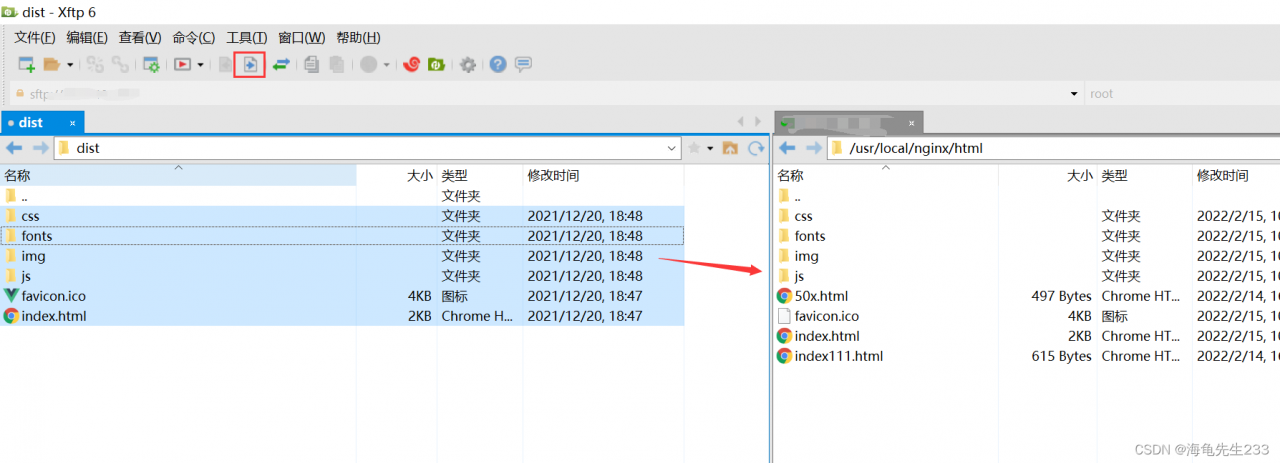Open the 窗口(W) menu
Screen dimensions: 1280x463
tap(302, 38)
